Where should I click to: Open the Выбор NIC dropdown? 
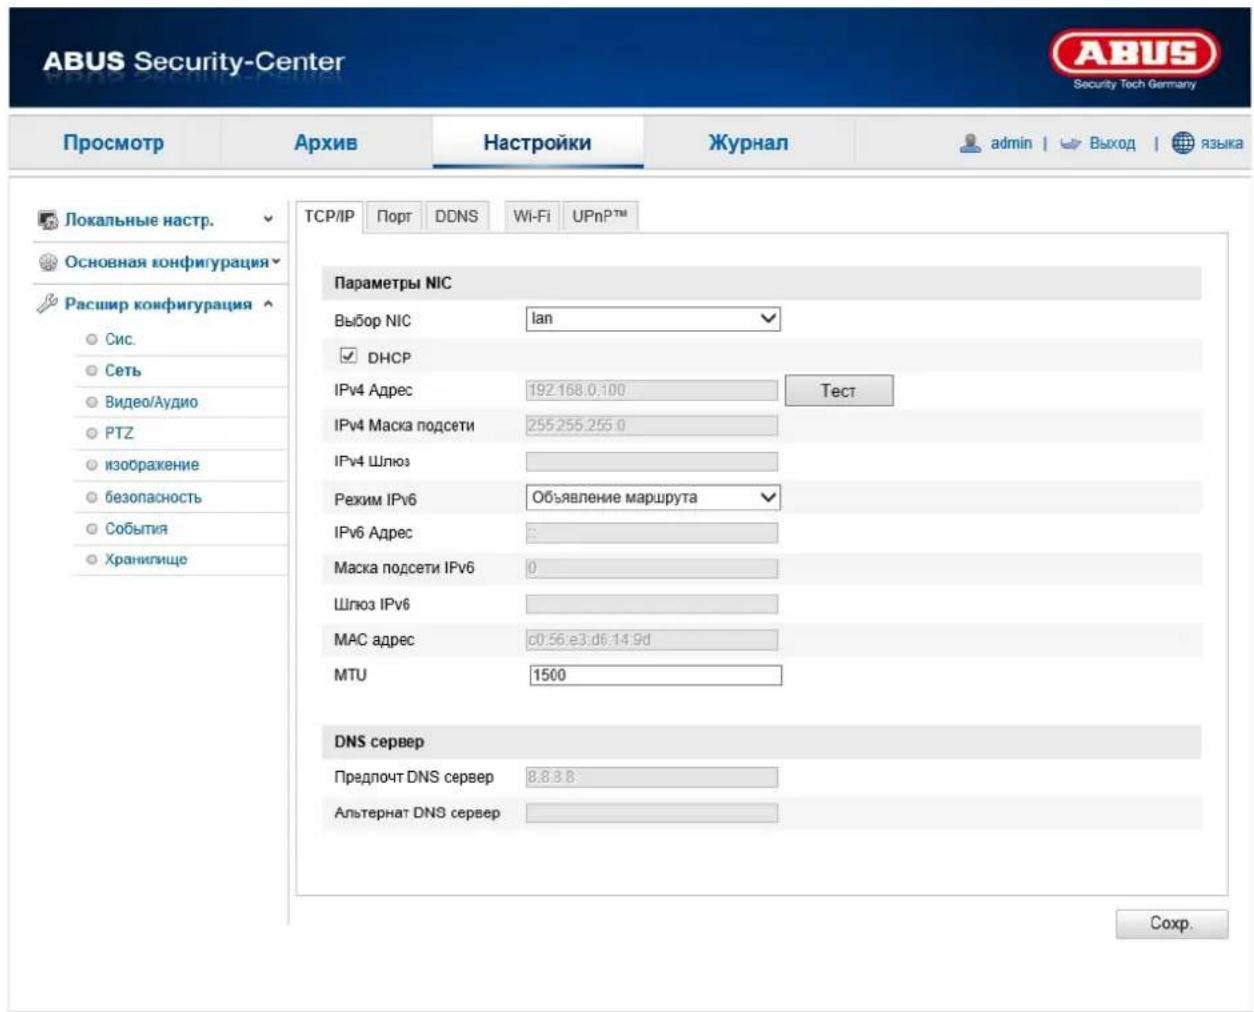tap(653, 319)
